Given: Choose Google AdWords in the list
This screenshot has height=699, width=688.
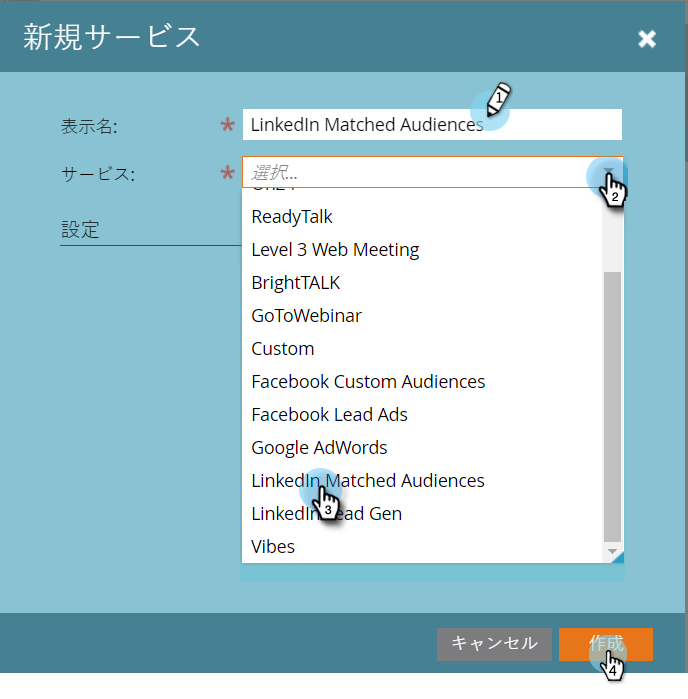Looking at the screenshot, I should click(422, 448).
